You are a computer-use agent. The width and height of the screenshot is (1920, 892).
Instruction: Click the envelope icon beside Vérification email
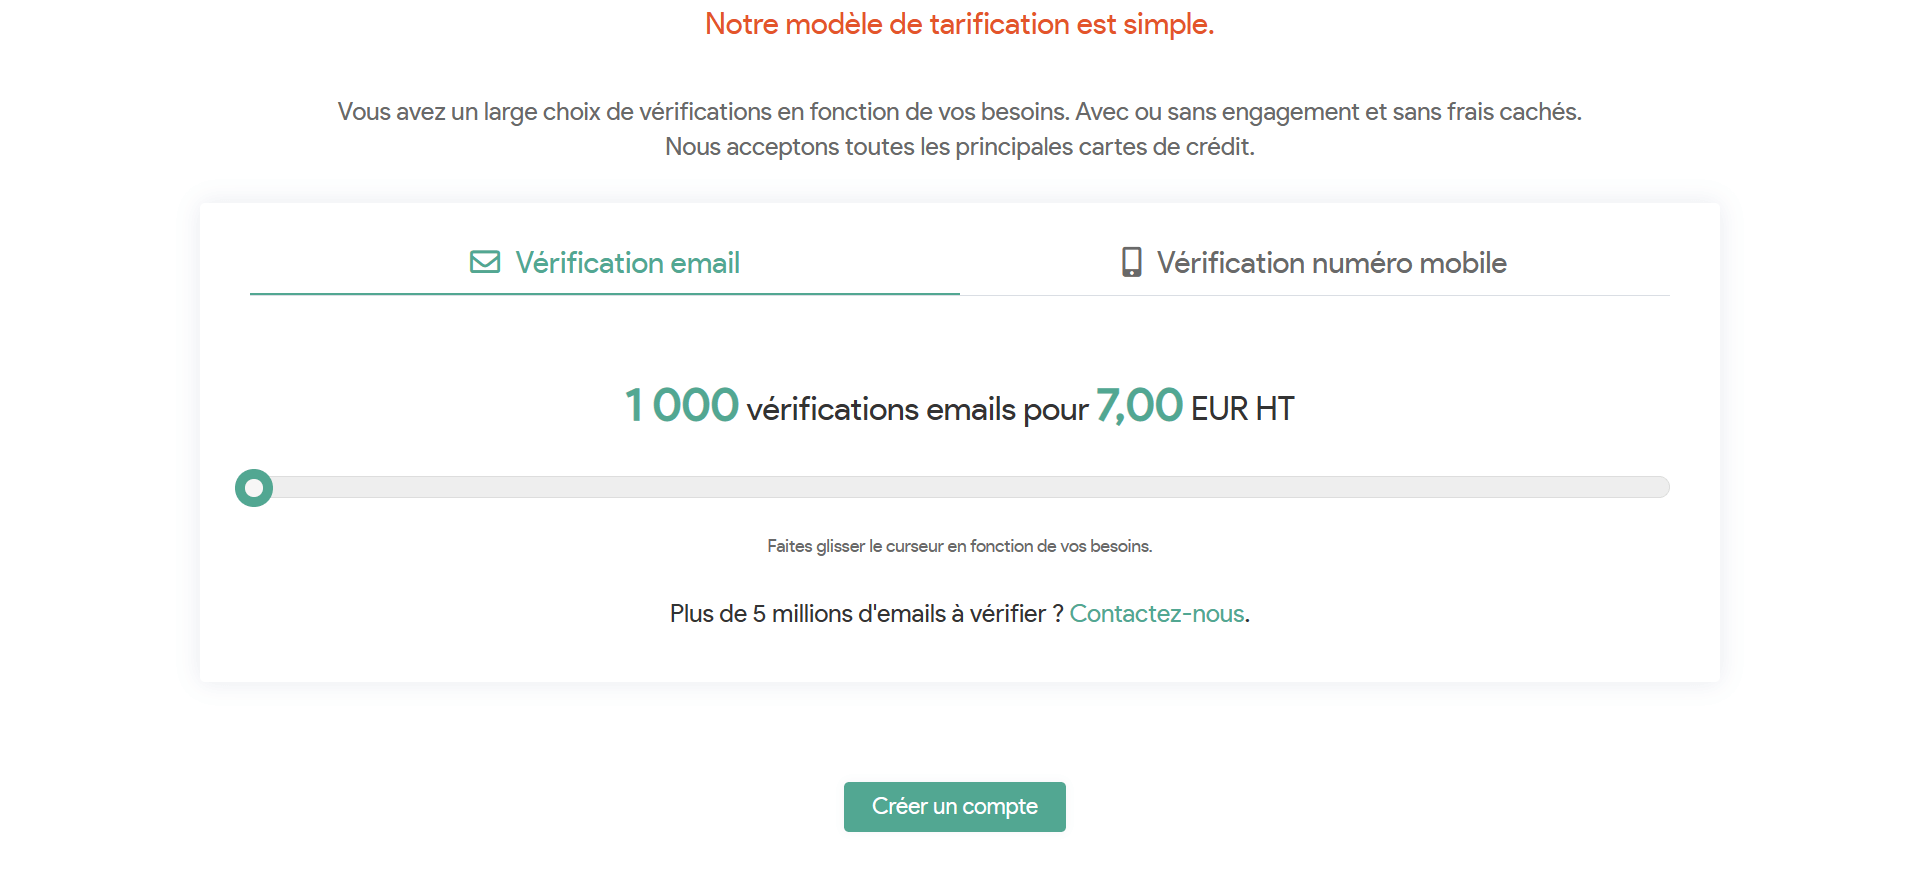tap(485, 262)
